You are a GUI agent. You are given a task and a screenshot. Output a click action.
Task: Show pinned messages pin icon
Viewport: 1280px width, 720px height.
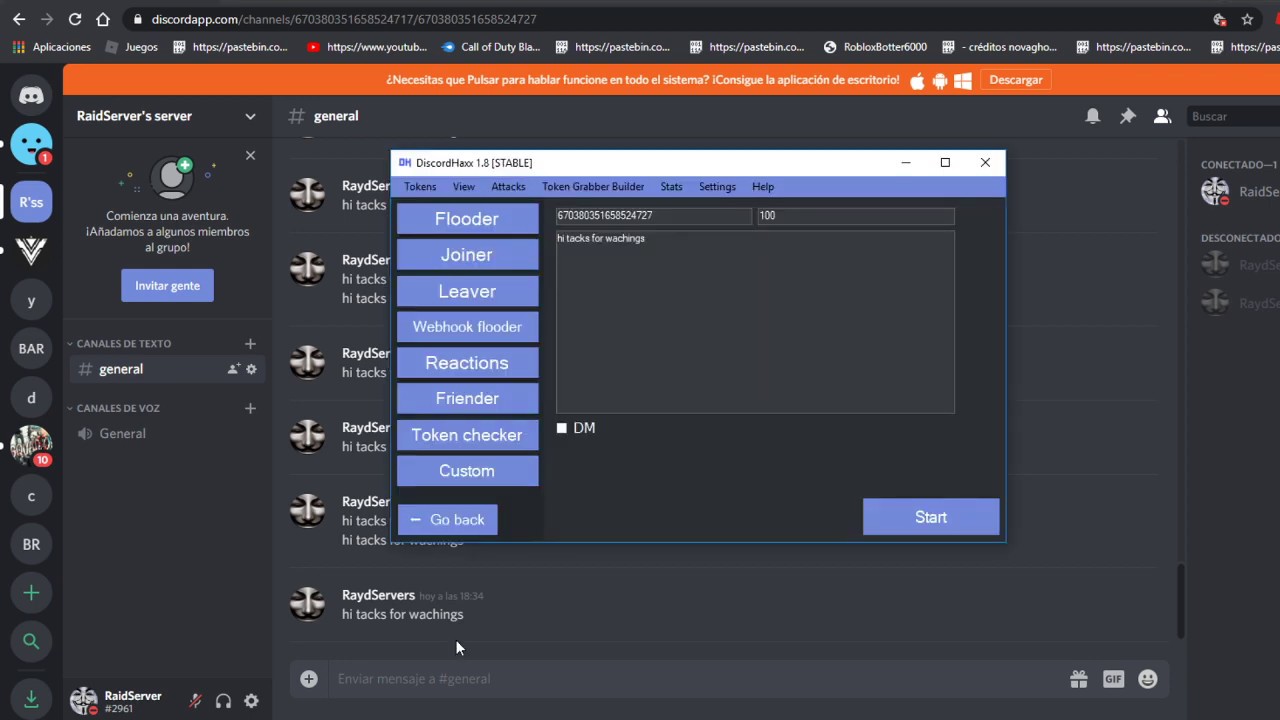(x=1128, y=116)
